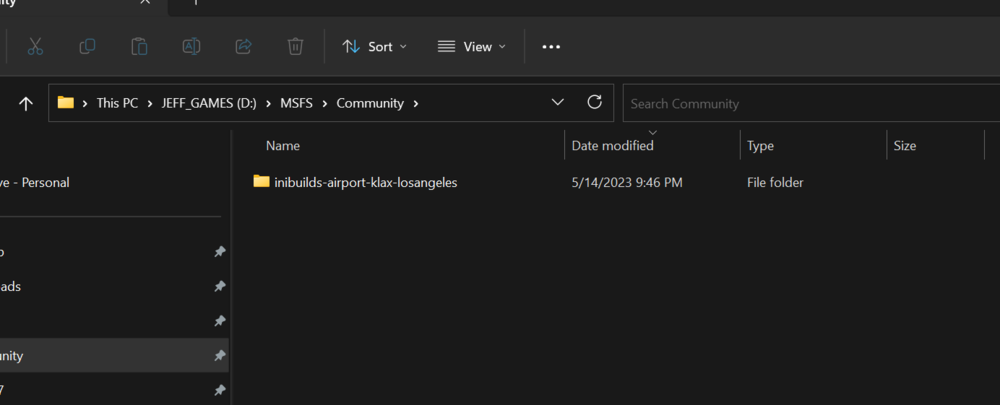Click the Type column header
This screenshot has height=405, width=1000.
coord(760,146)
